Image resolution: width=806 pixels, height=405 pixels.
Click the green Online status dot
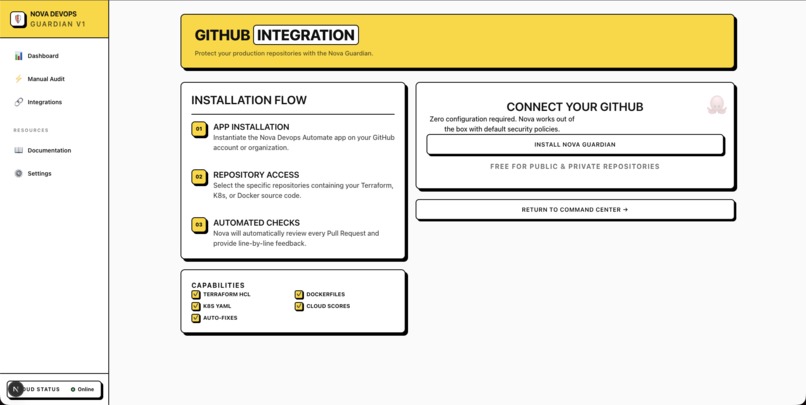pyautogui.click(x=73, y=390)
